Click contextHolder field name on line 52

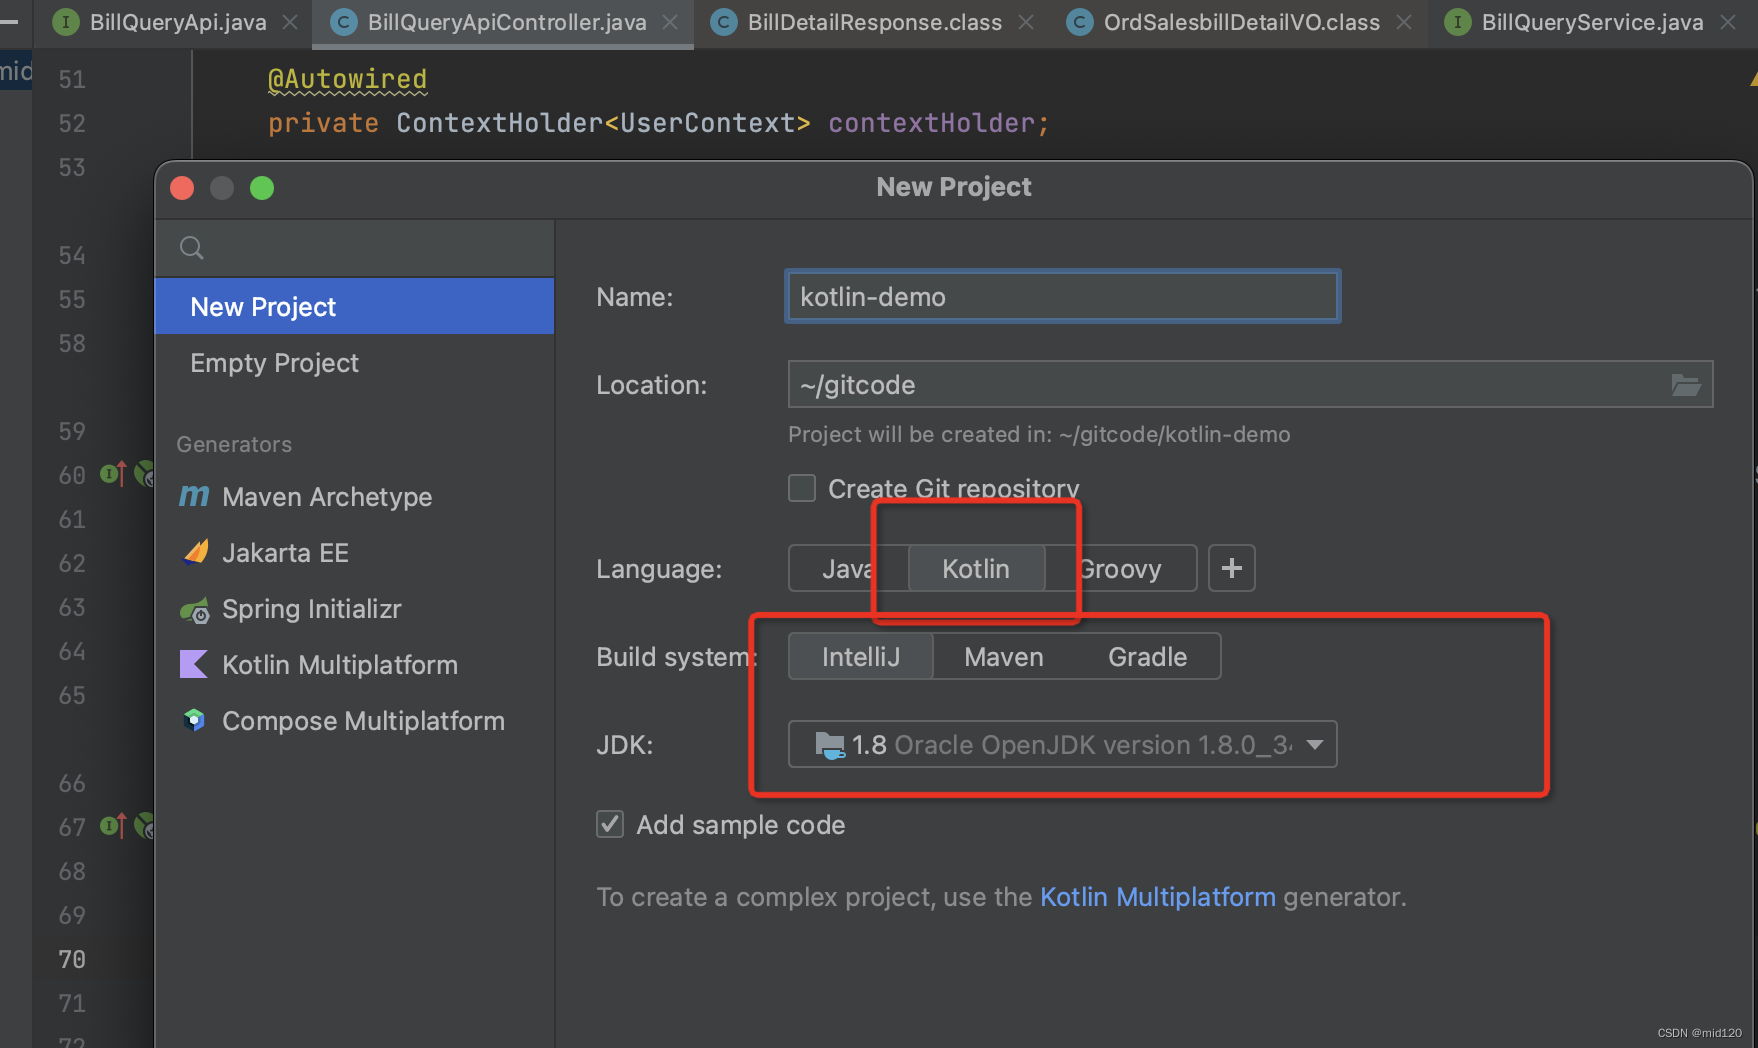point(930,123)
